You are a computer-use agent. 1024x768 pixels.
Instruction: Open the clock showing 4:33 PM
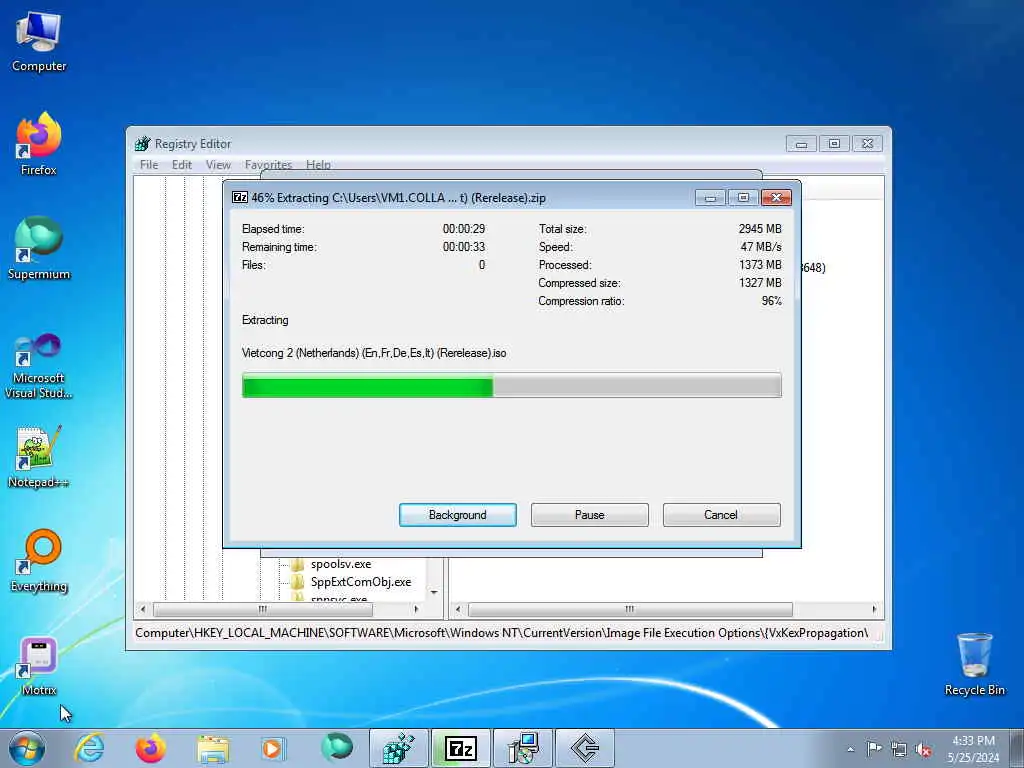[973, 748]
